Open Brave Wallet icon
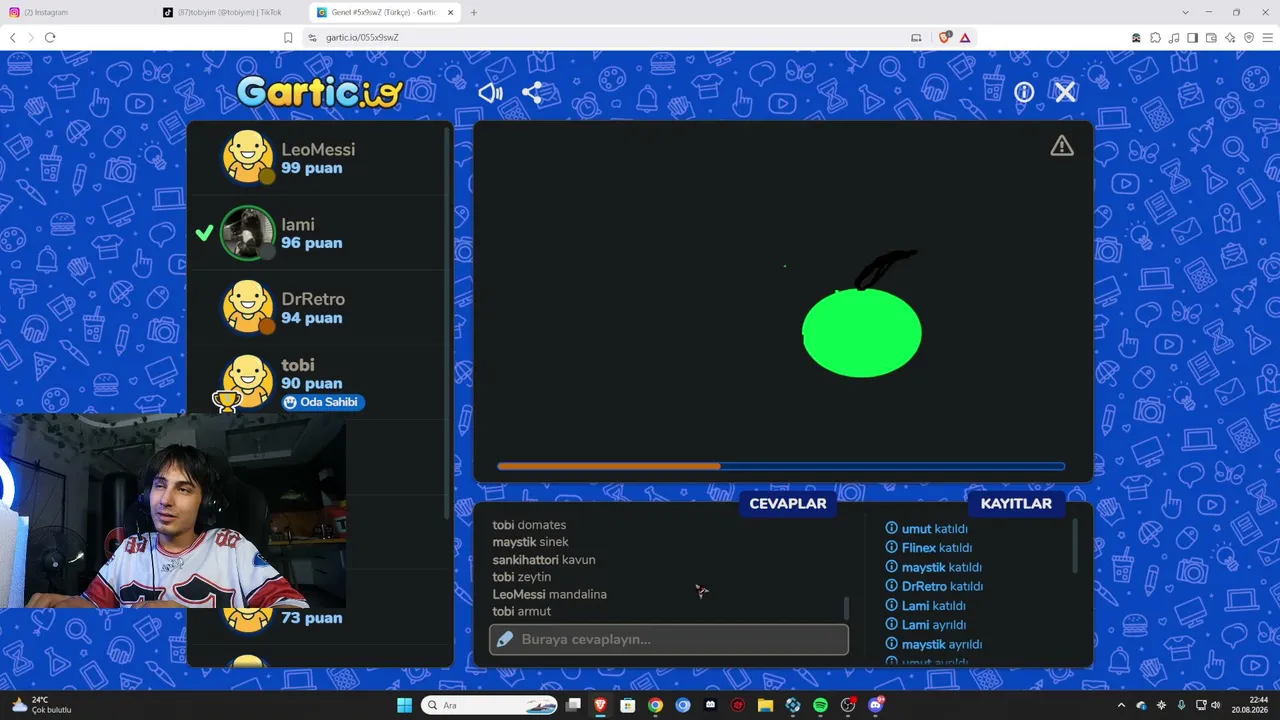This screenshot has width=1280, height=720. pyautogui.click(x=1211, y=37)
